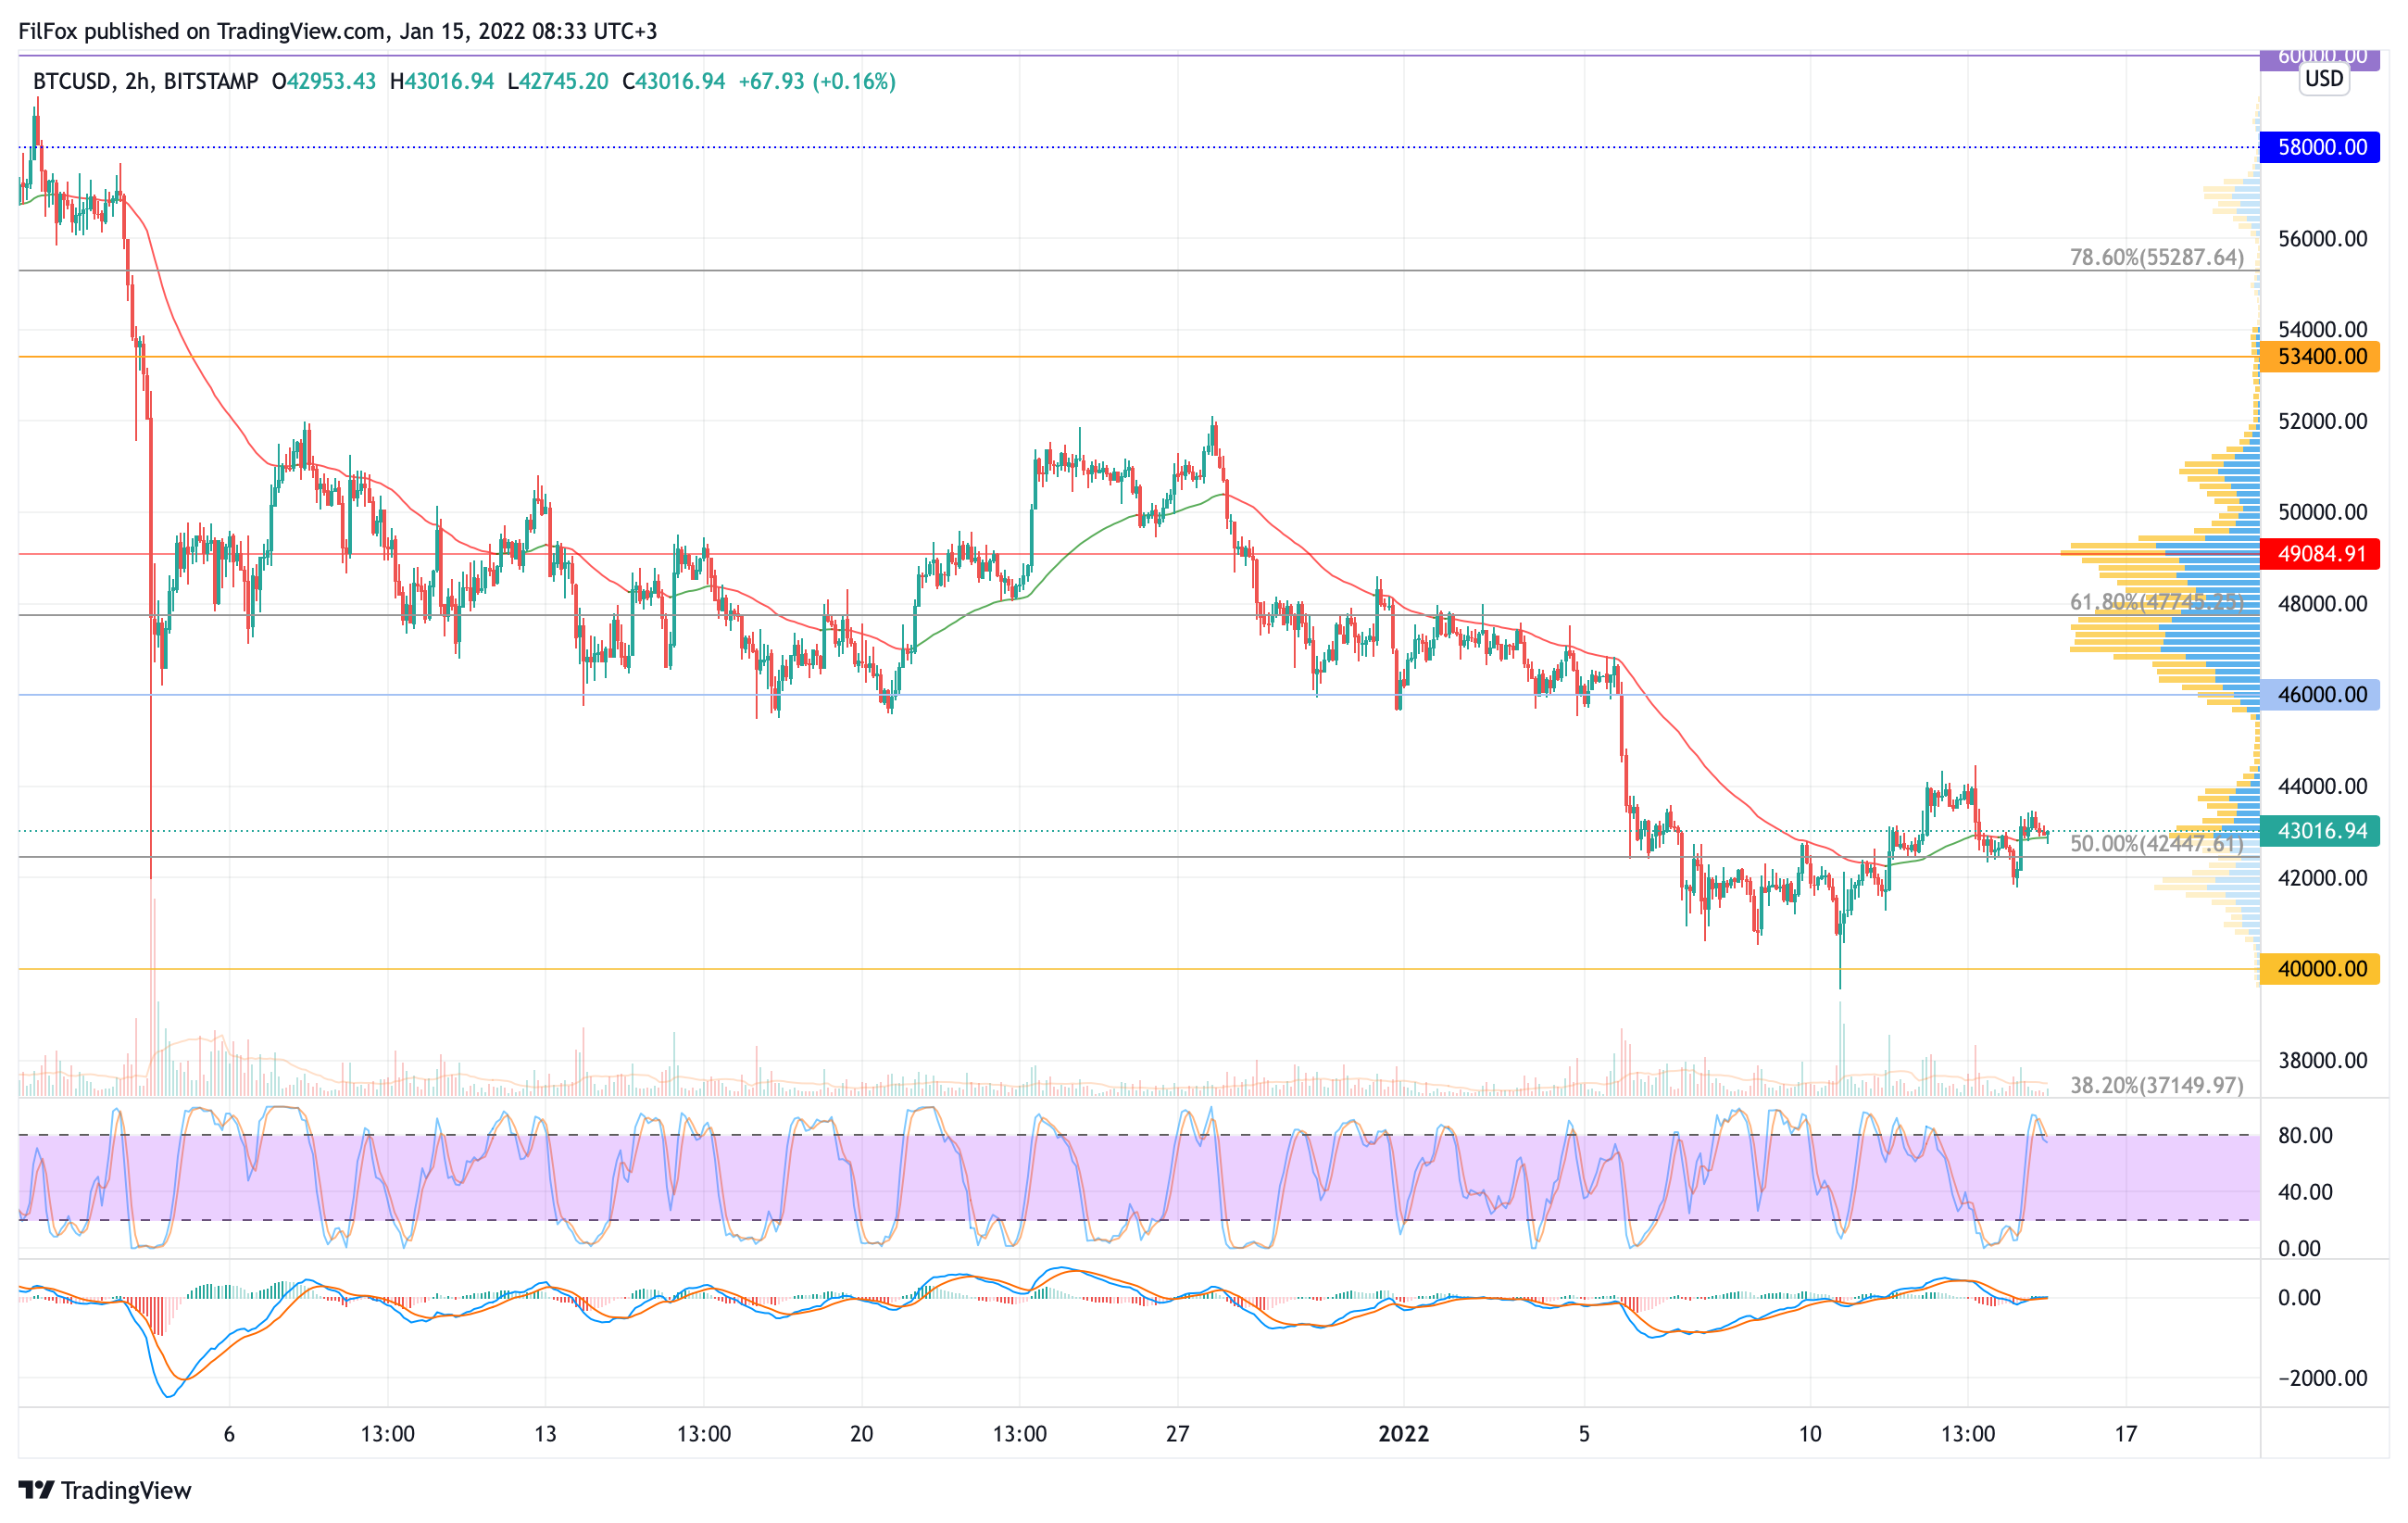Click the BTCUSD, 2h, BITSTAMP symbol title
The height and width of the screenshot is (1523, 2408).
click(145, 82)
